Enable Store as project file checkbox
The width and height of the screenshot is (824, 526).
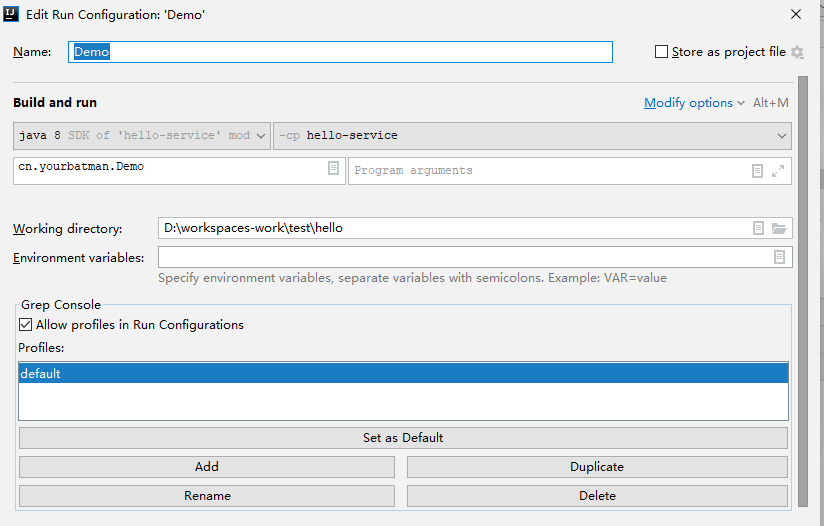tap(661, 52)
